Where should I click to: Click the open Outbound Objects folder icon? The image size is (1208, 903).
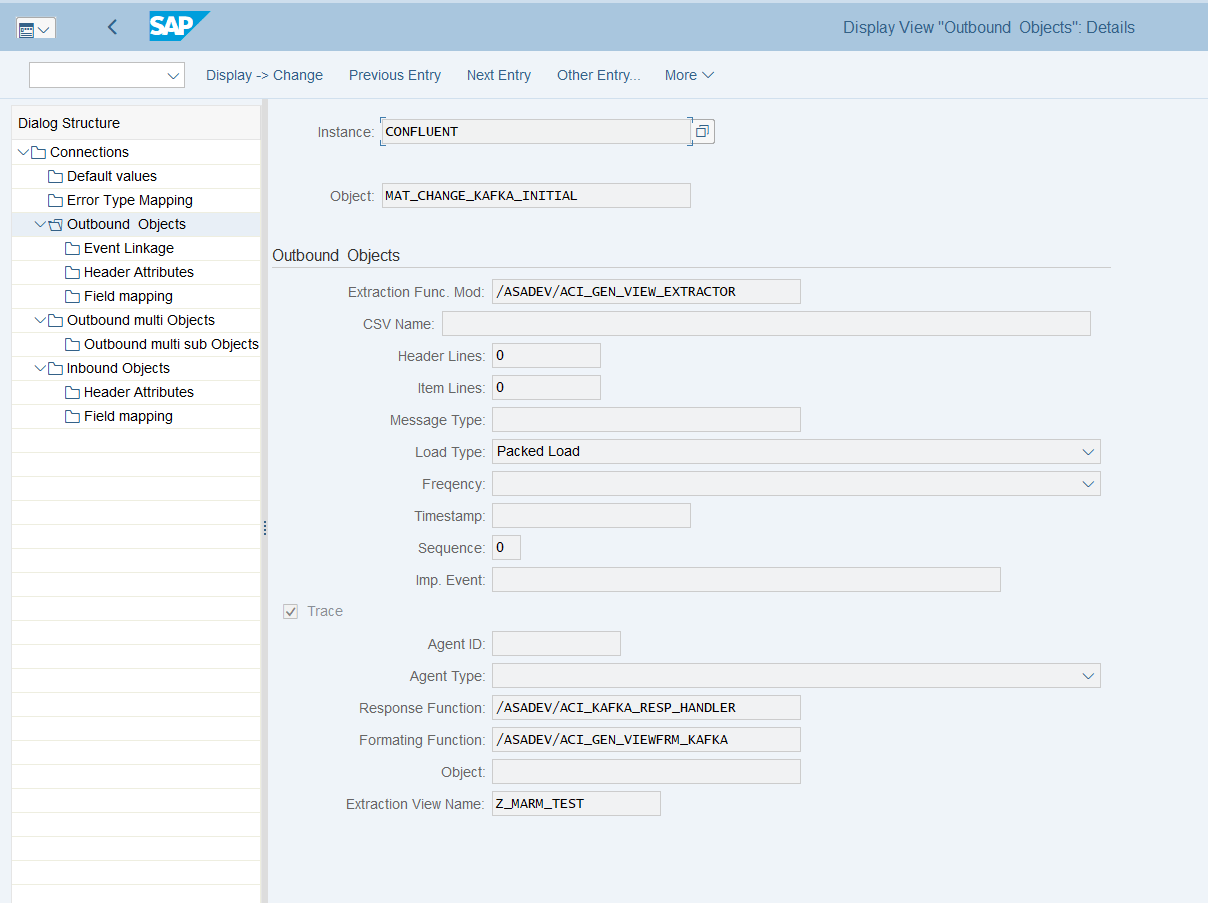coord(56,224)
